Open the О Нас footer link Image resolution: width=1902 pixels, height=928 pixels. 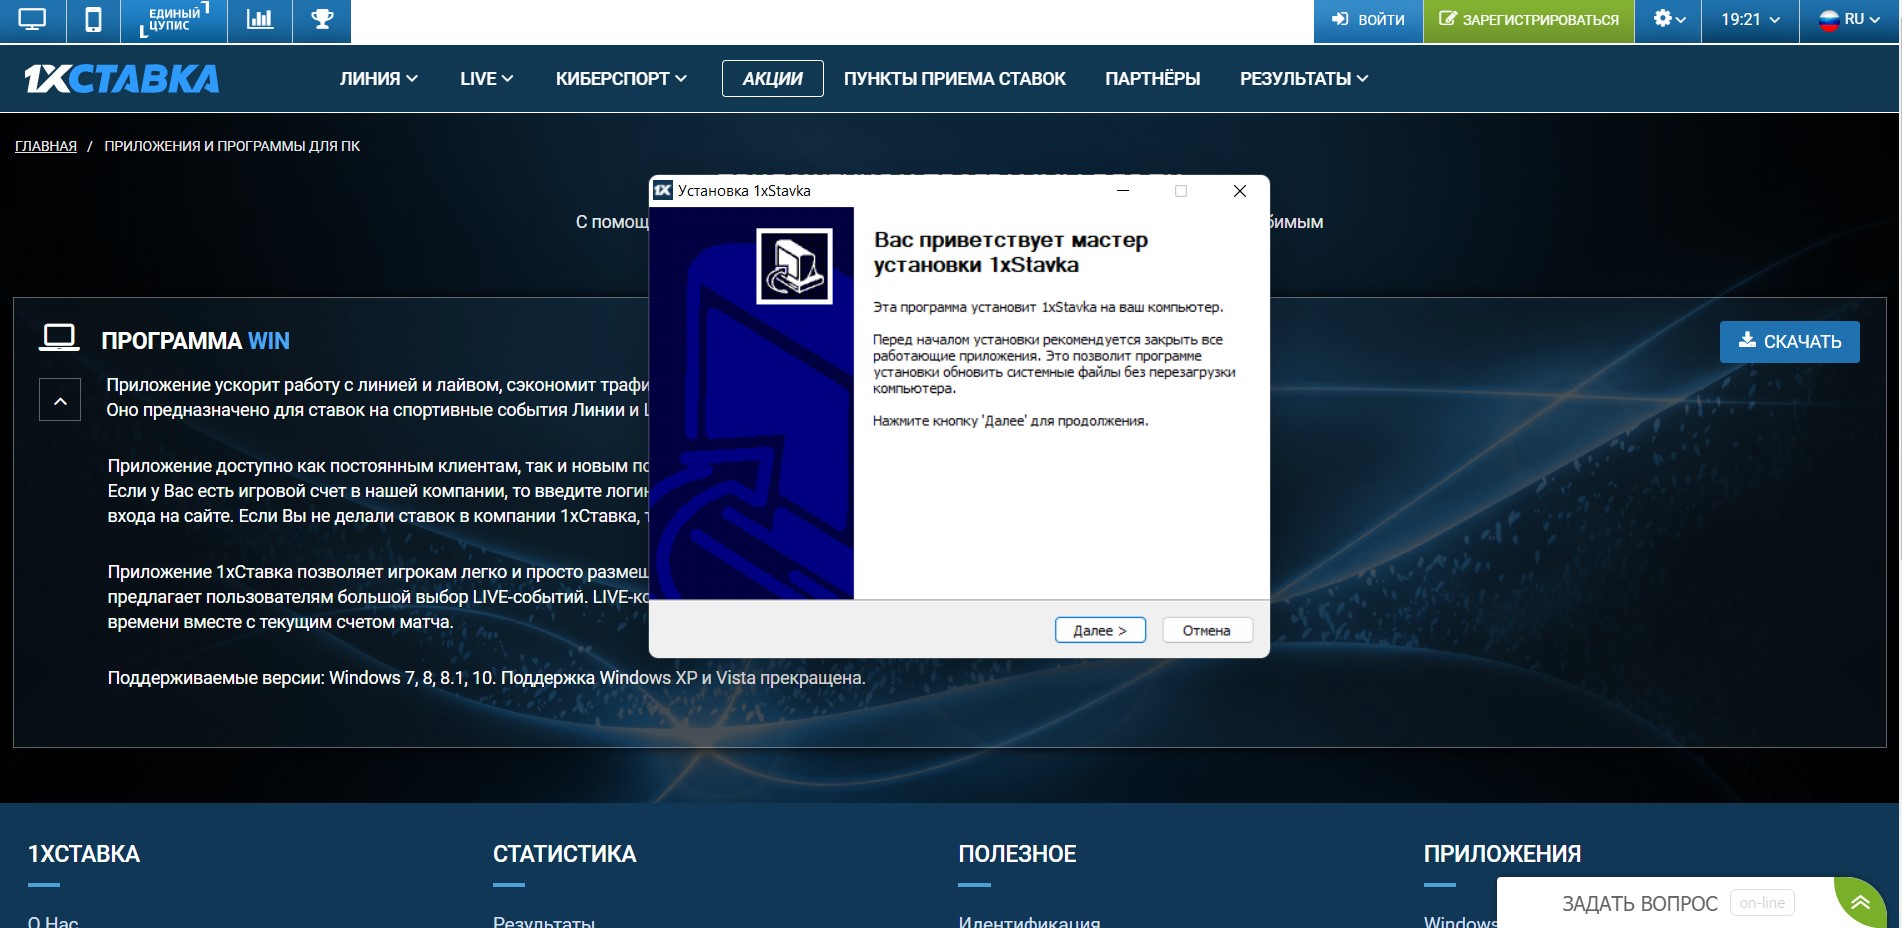[53, 921]
